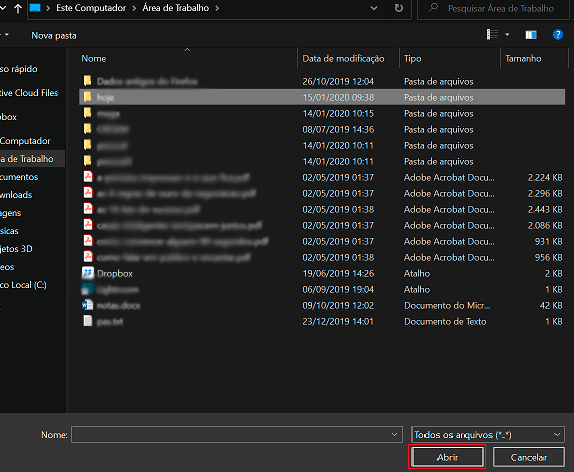Screen dimensions: 574x472
Task: Sort by Data de modificação column
Action: coord(343,59)
